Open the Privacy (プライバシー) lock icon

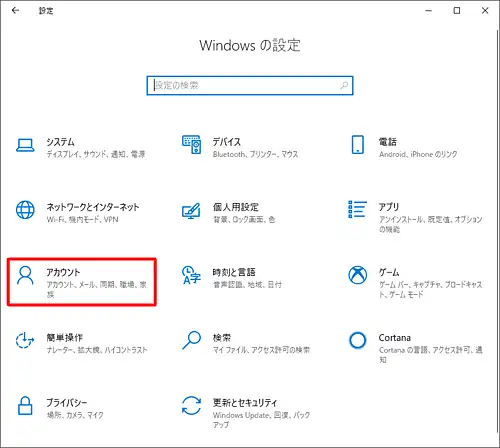[25, 406]
